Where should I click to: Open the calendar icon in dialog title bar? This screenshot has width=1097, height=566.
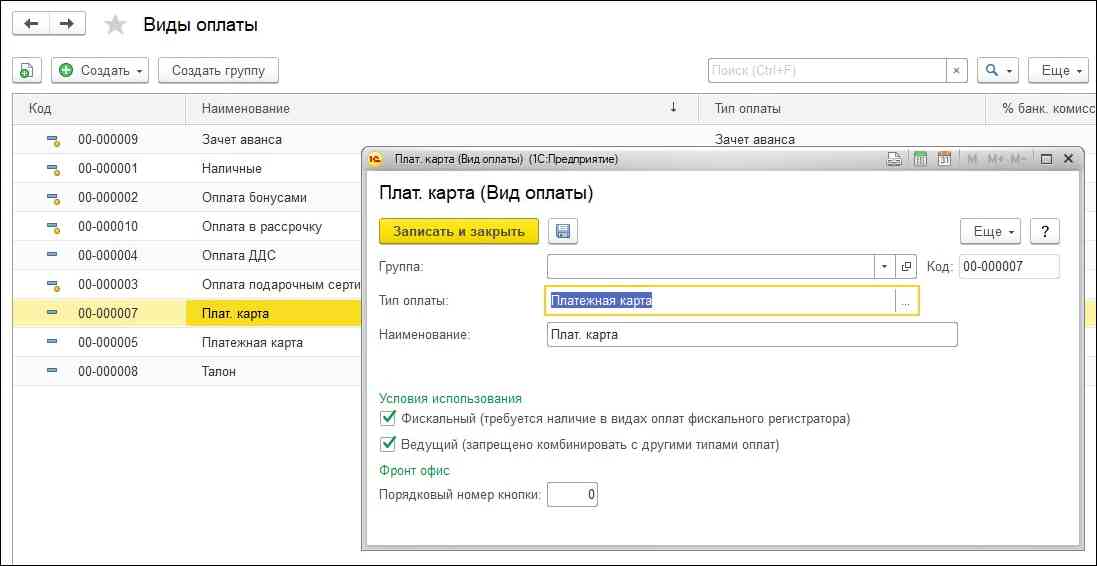click(x=943, y=159)
